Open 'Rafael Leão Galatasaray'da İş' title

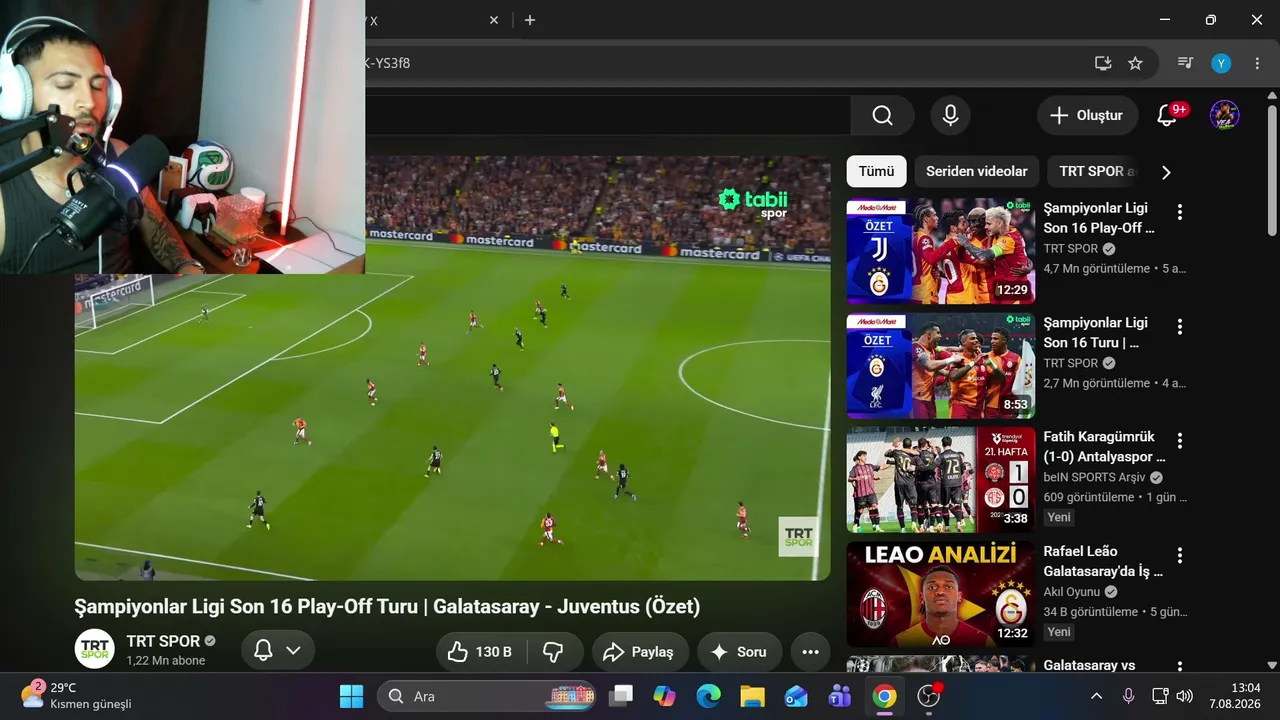tap(1103, 561)
